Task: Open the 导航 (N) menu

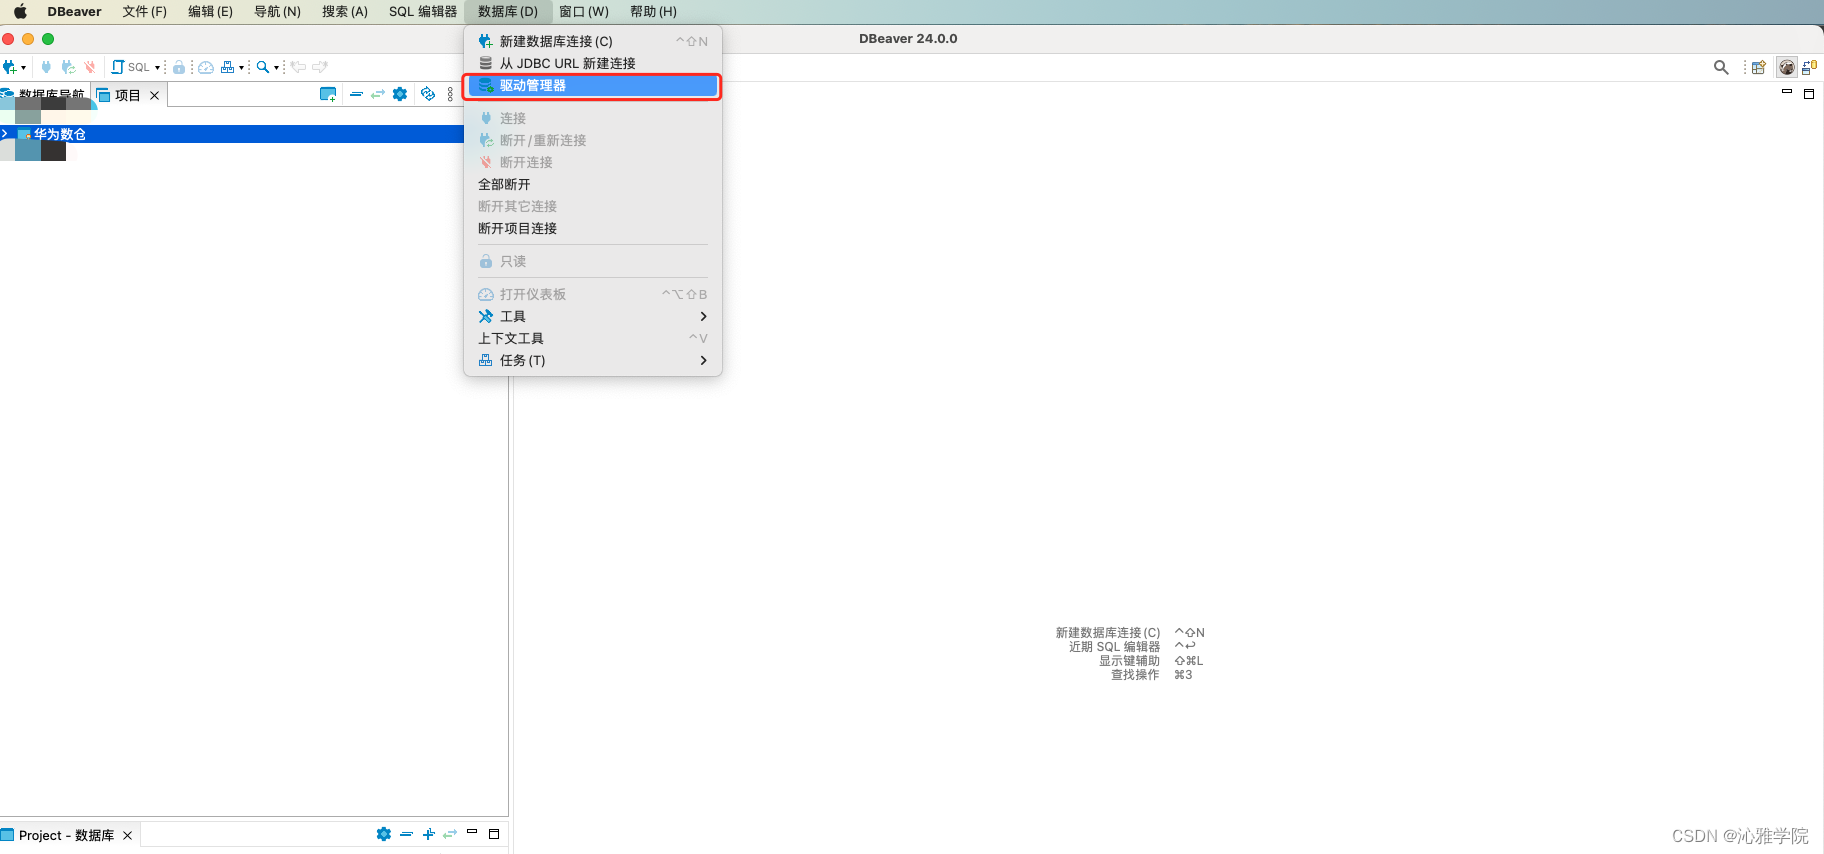Action: click(x=277, y=12)
